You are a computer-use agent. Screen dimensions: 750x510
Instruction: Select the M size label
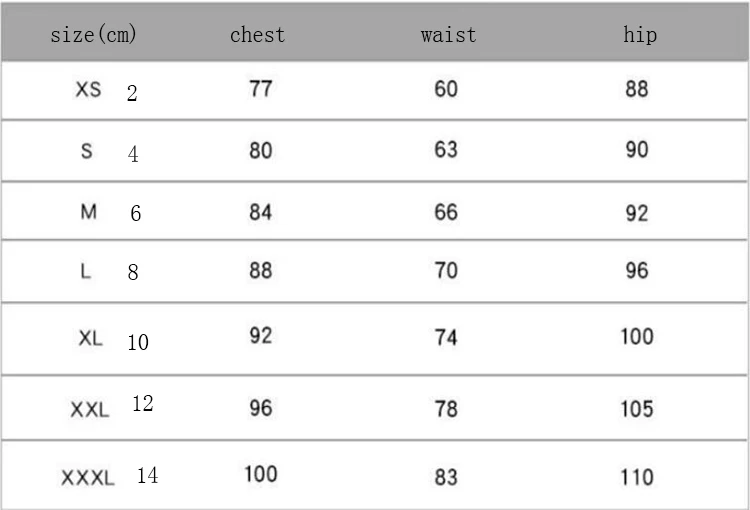pos(88,212)
